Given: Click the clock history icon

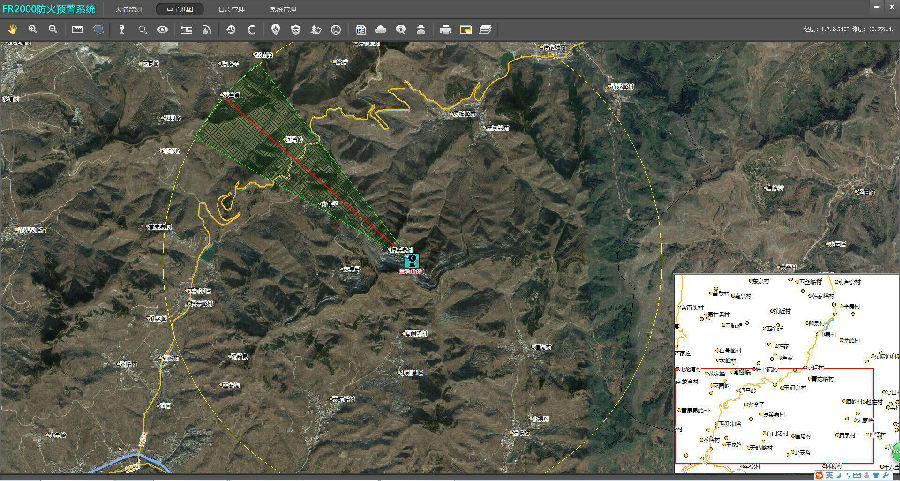Looking at the screenshot, I should 230,30.
